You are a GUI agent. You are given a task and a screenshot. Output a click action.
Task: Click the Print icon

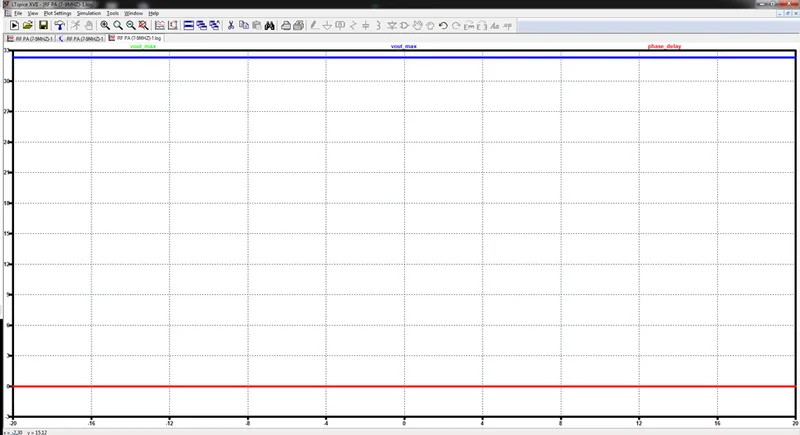(x=298, y=25)
